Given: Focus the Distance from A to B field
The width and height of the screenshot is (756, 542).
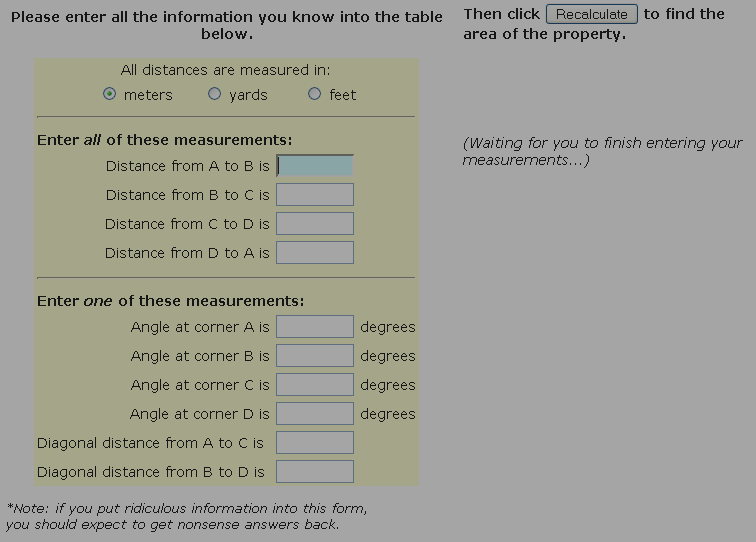Looking at the screenshot, I should pos(315,166).
